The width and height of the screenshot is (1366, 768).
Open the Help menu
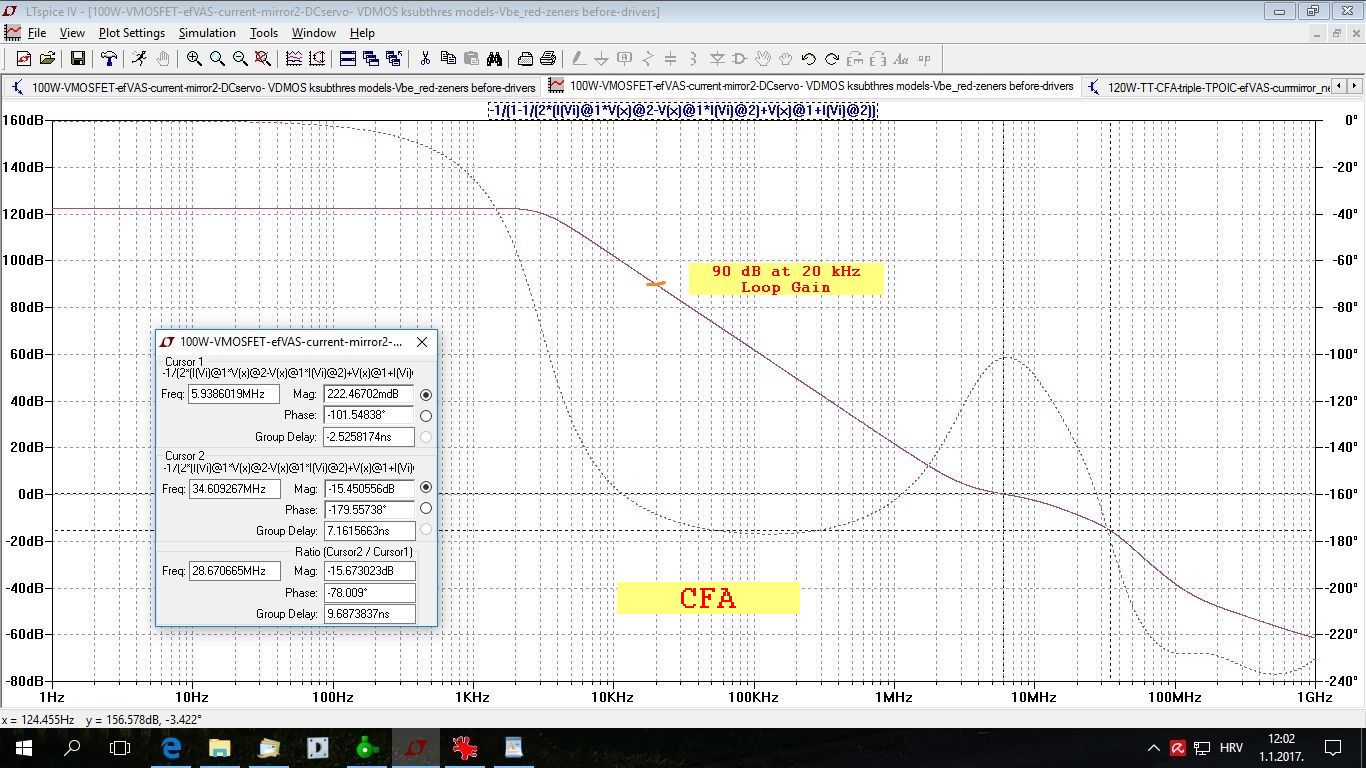pos(362,33)
